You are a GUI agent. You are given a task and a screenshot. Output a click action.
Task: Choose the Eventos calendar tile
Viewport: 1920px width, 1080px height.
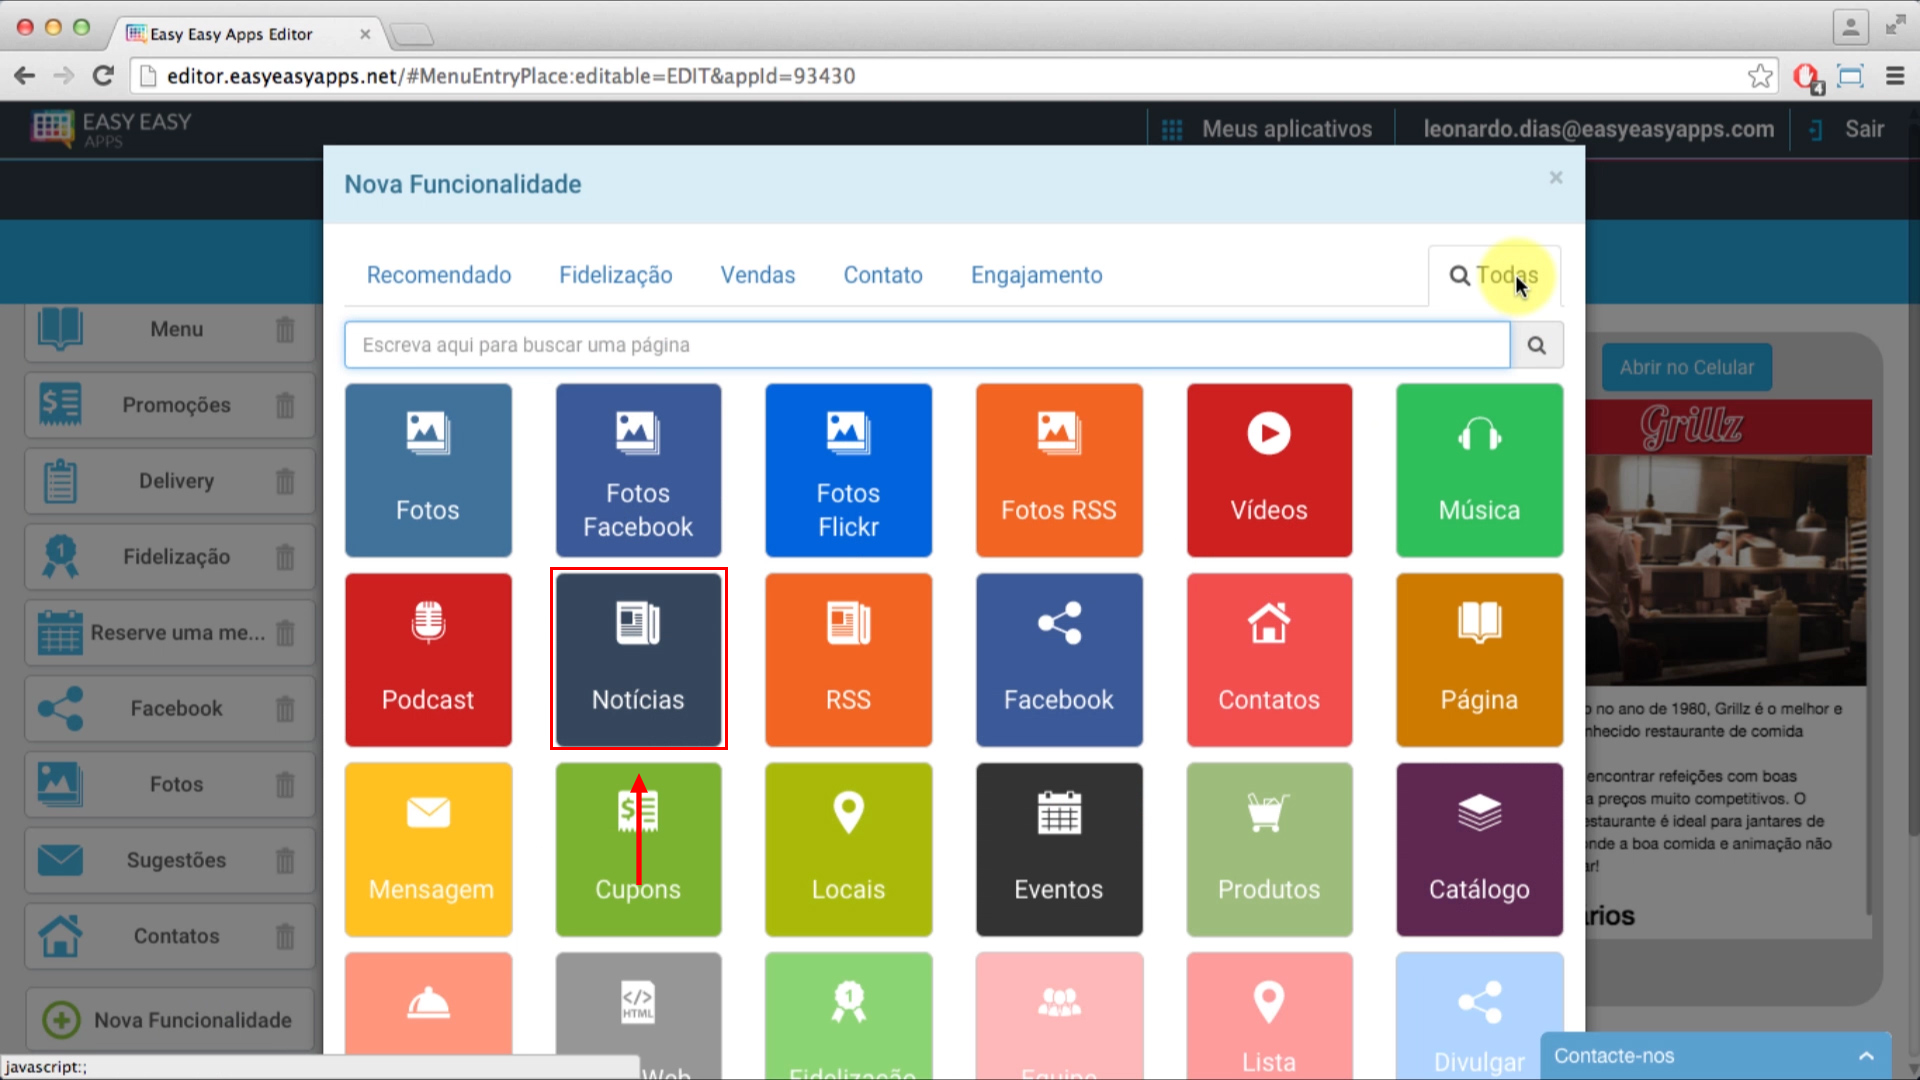coord(1059,849)
